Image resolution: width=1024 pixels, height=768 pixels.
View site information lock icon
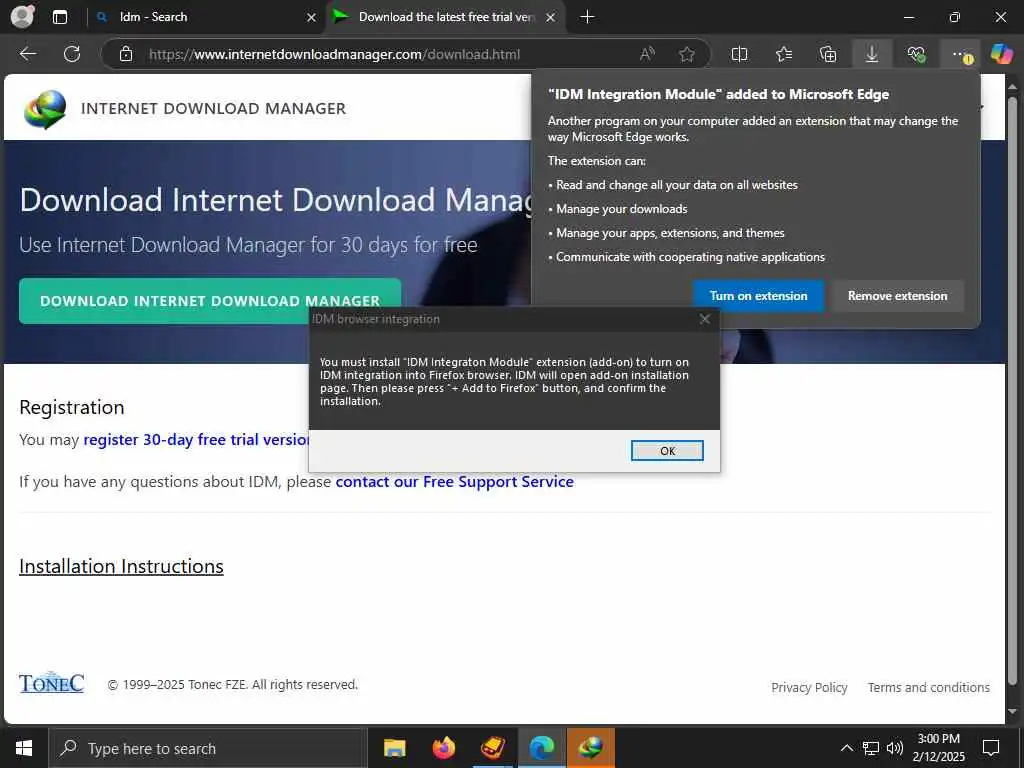click(x=126, y=54)
